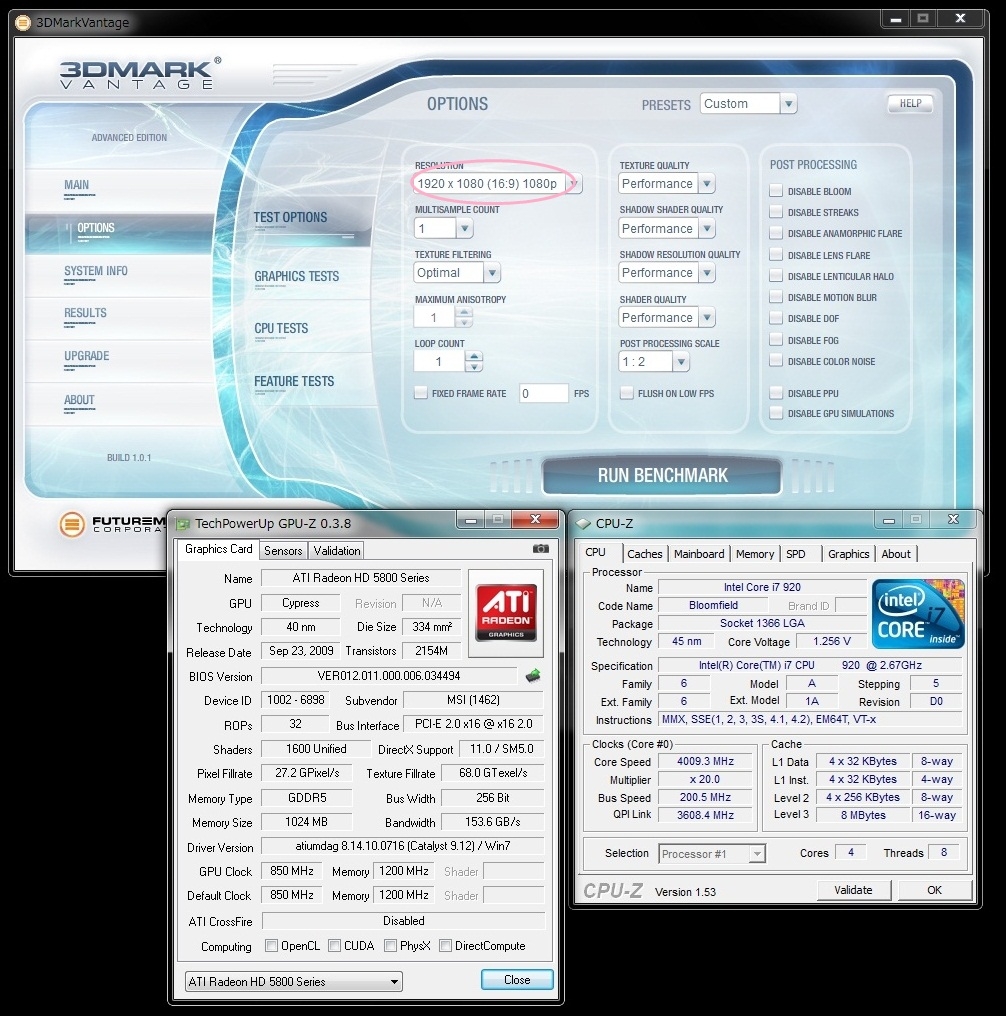Switch to Sensors tab in GPU-Z
Viewport: 1006px width, 1016px height.
283,551
